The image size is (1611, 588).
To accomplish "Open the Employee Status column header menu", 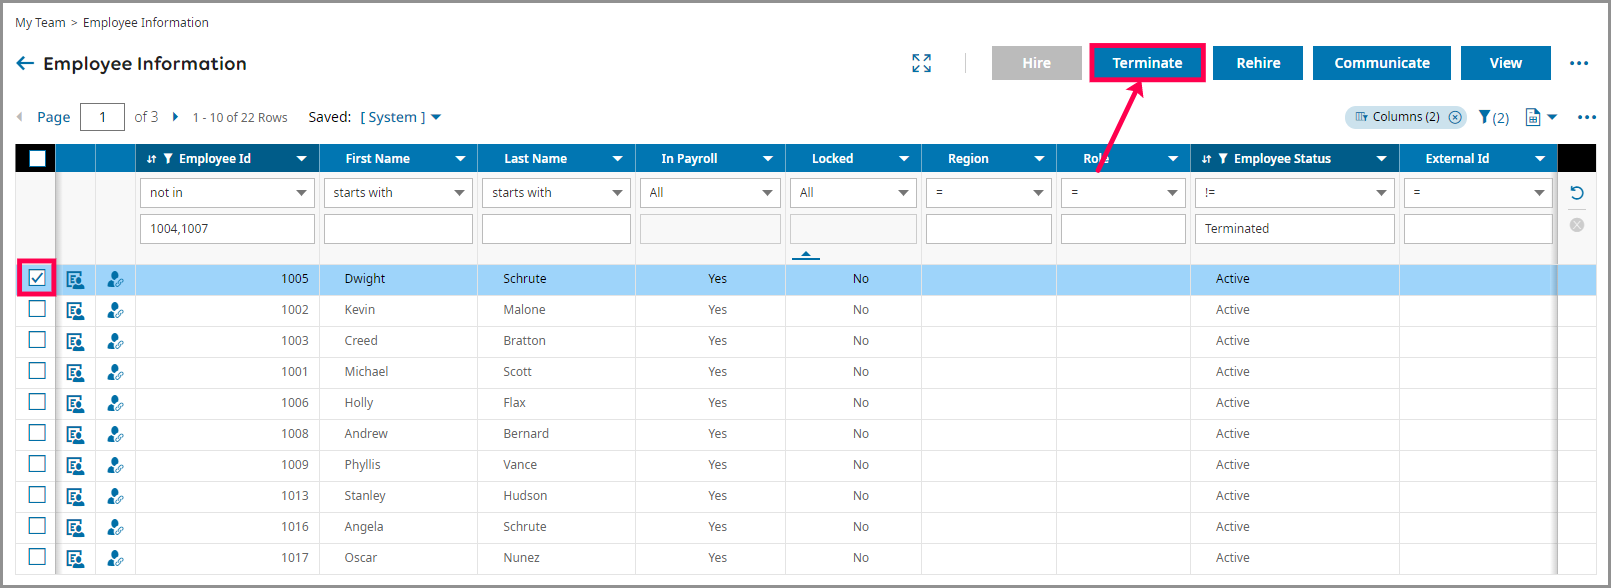I will 1381,159.
